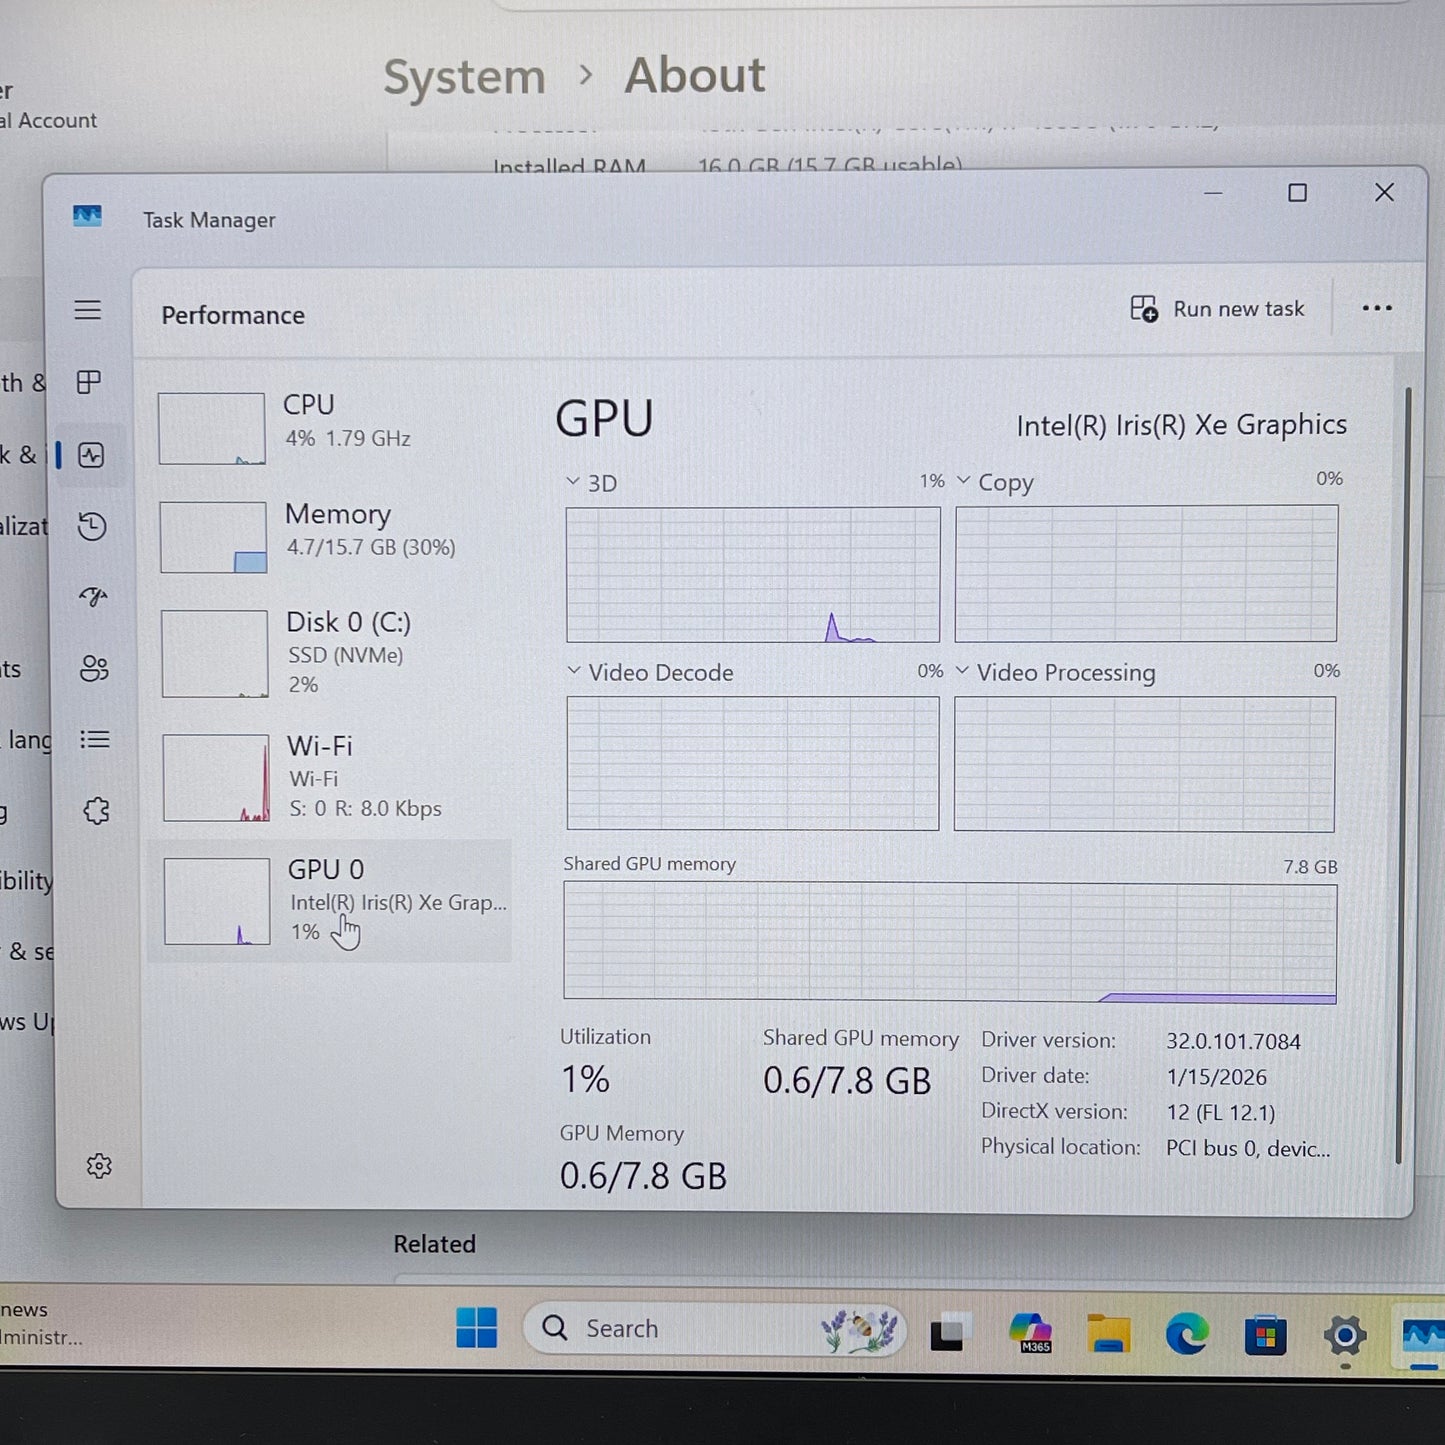Click the driver date 1/15/2026 value
1445x1445 pixels.
pyautogui.click(x=1216, y=1077)
